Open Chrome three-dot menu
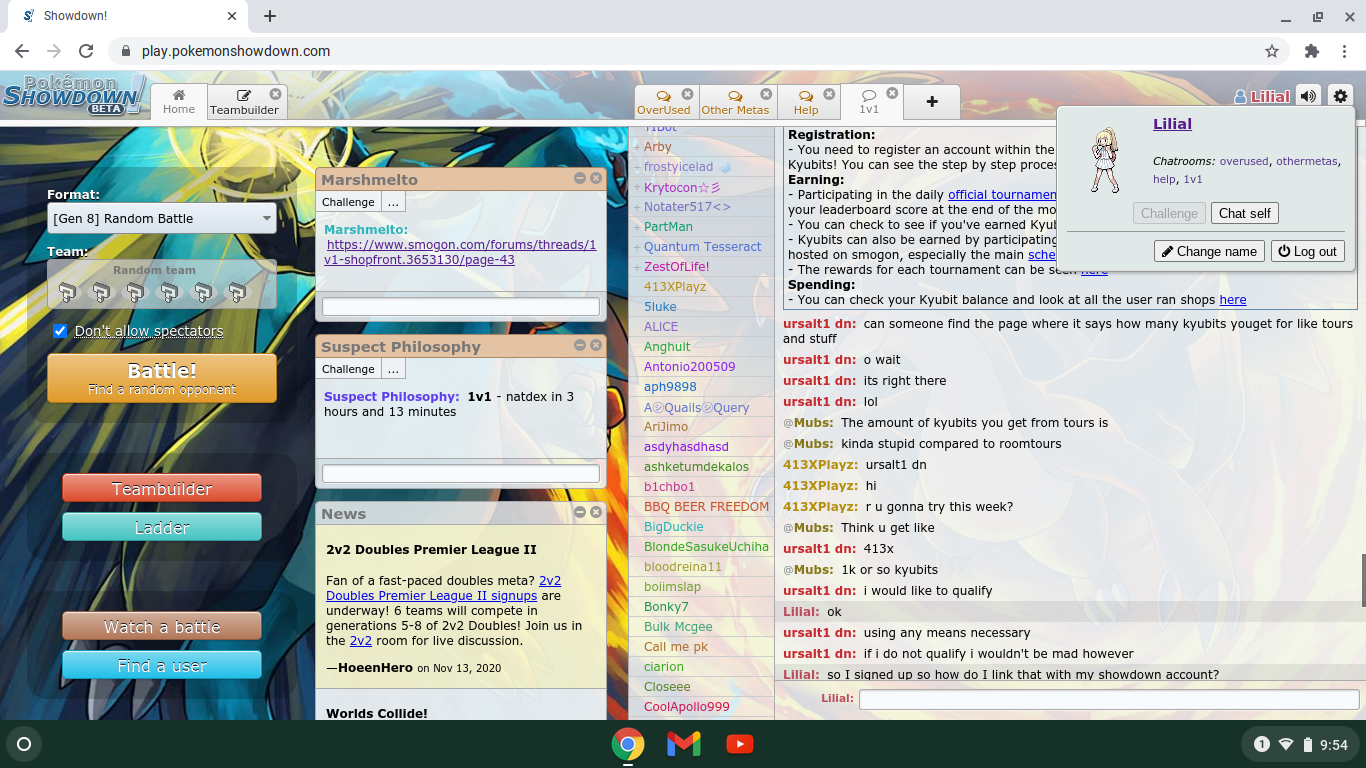Viewport: 1366px width, 768px height. coord(1343,51)
